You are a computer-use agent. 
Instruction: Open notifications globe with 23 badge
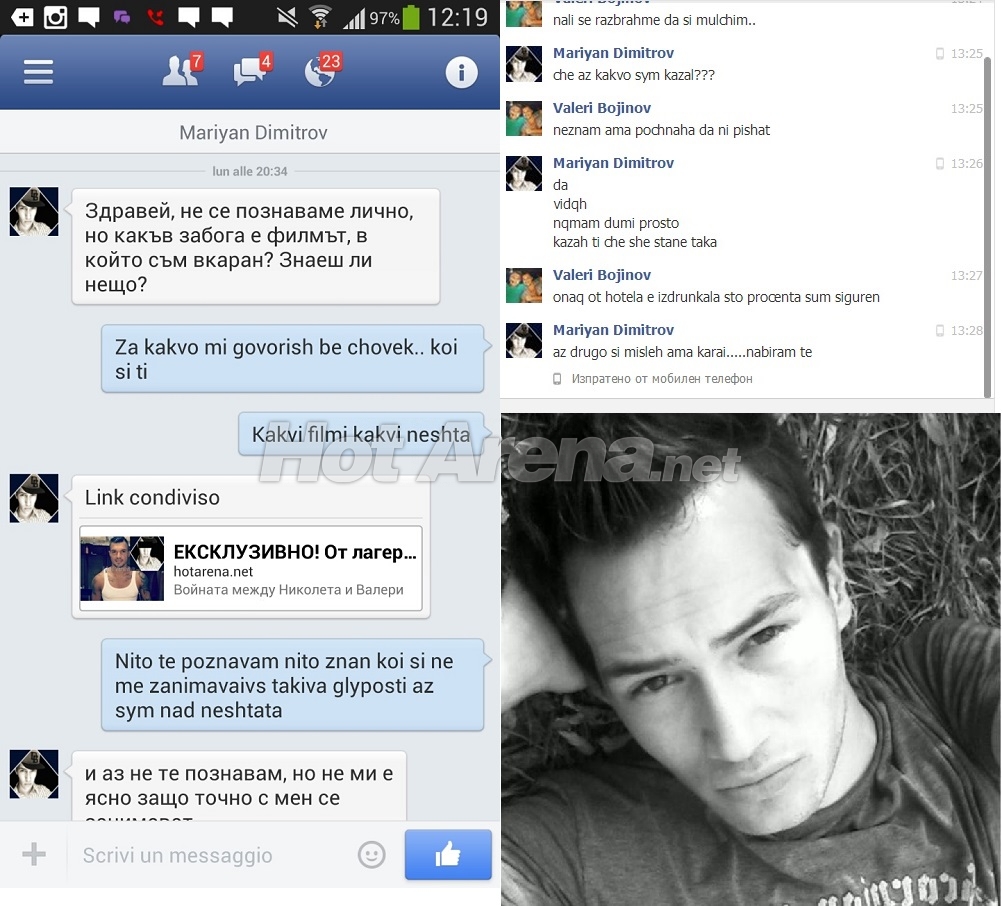[x=323, y=70]
